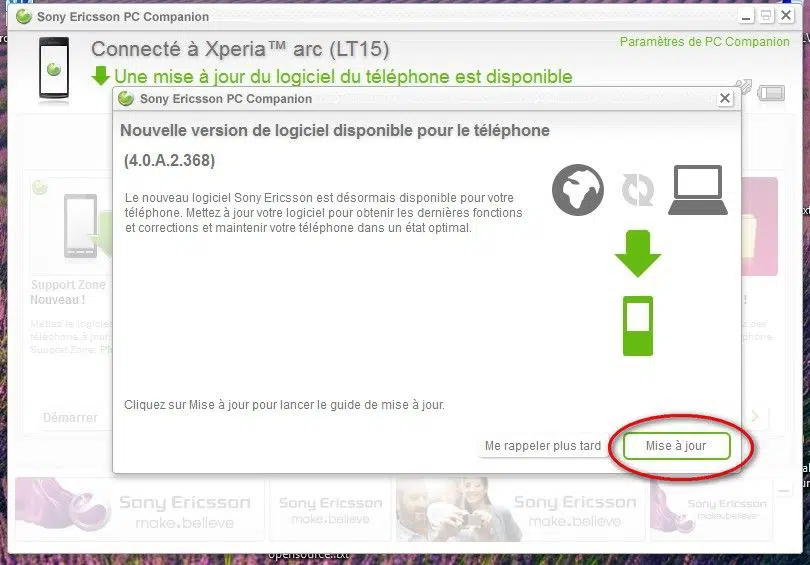The width and height of the screenshot is (810, 565).
Task: Click the Démarrer button in Support Zone
Action: pos(70,417)
